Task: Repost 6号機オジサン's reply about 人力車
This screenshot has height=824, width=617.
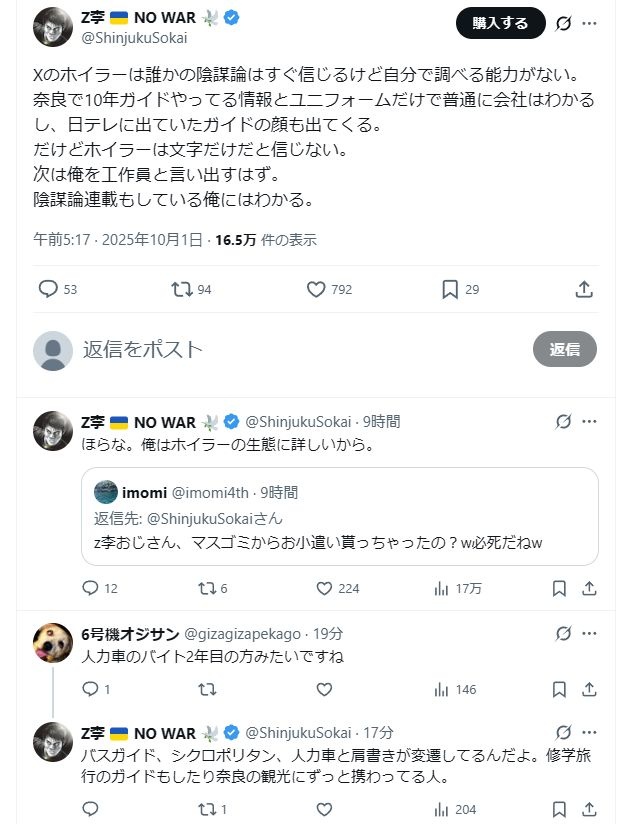Action: [x=207, y=689]
